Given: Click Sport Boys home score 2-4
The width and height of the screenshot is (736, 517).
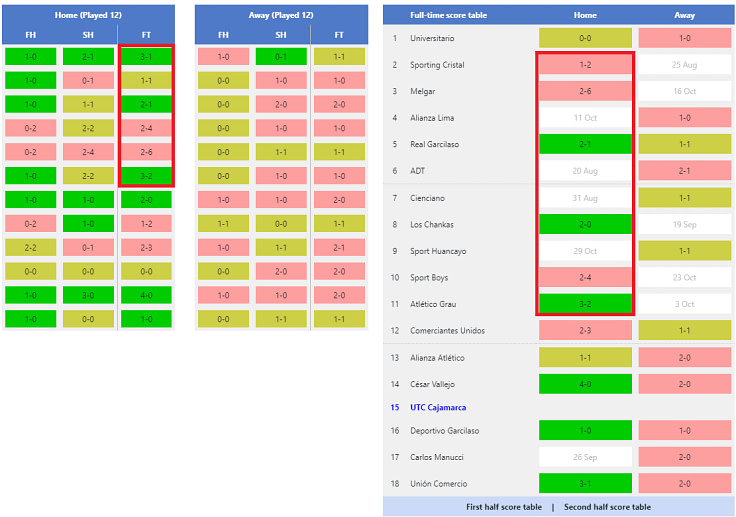Looking at the screenshot, I should coord(585,278).
